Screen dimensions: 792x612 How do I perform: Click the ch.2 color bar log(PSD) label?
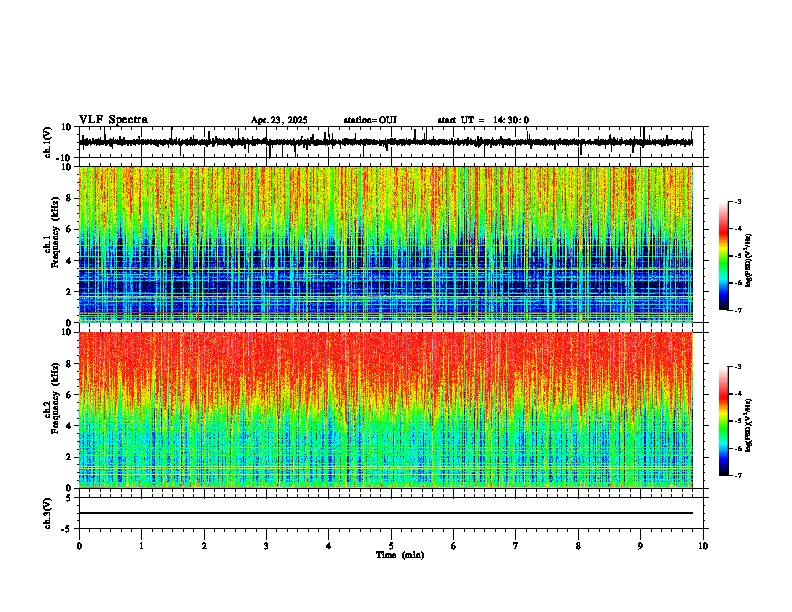point(749,425)
